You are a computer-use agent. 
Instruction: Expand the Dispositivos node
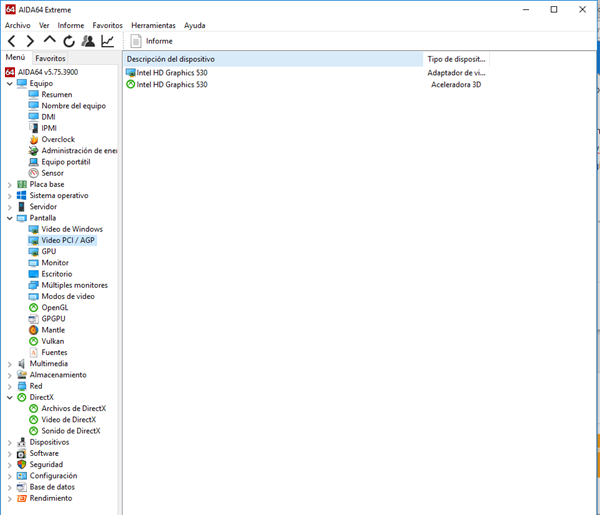(x=10, y=442)
